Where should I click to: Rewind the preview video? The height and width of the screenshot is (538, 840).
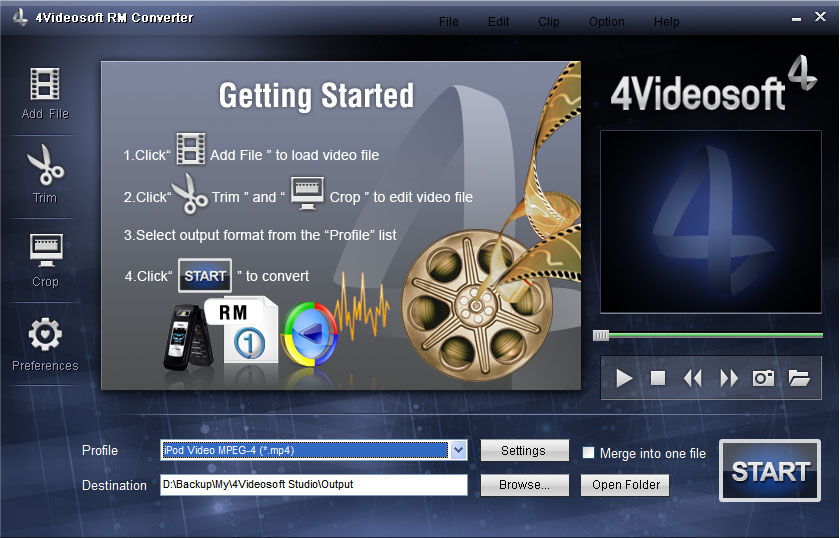click(x=693, y=378)
